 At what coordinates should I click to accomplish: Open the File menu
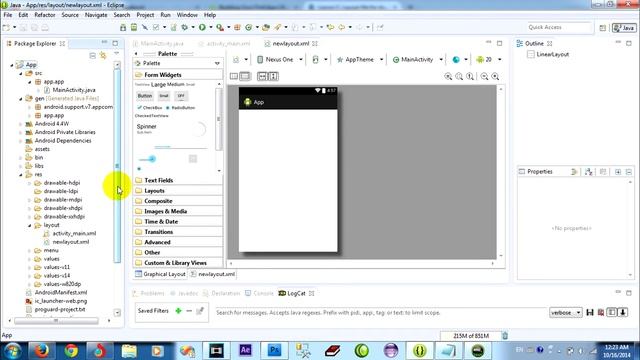coord(8,15)
